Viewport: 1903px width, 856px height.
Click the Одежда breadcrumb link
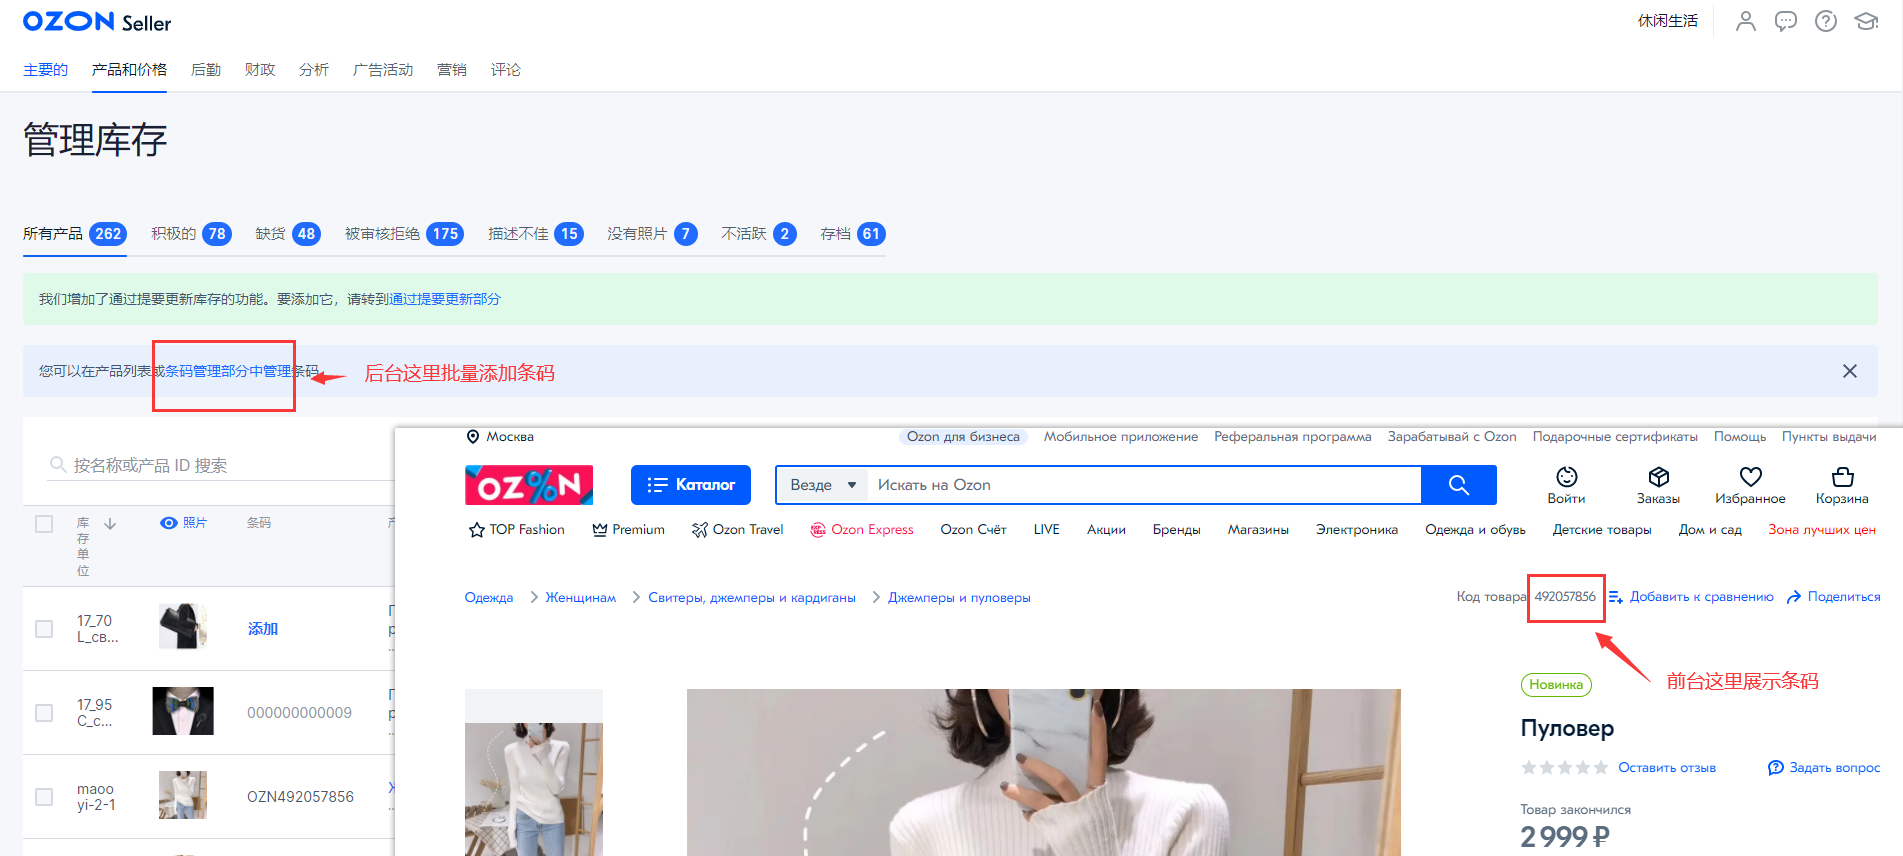pyautogui.click(x=489, y=598)
